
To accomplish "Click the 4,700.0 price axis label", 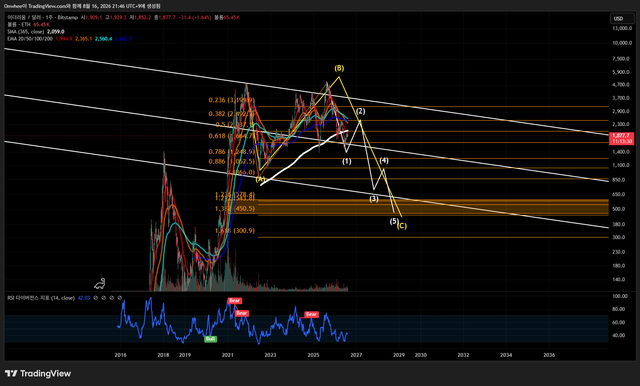I will [621, 85].
